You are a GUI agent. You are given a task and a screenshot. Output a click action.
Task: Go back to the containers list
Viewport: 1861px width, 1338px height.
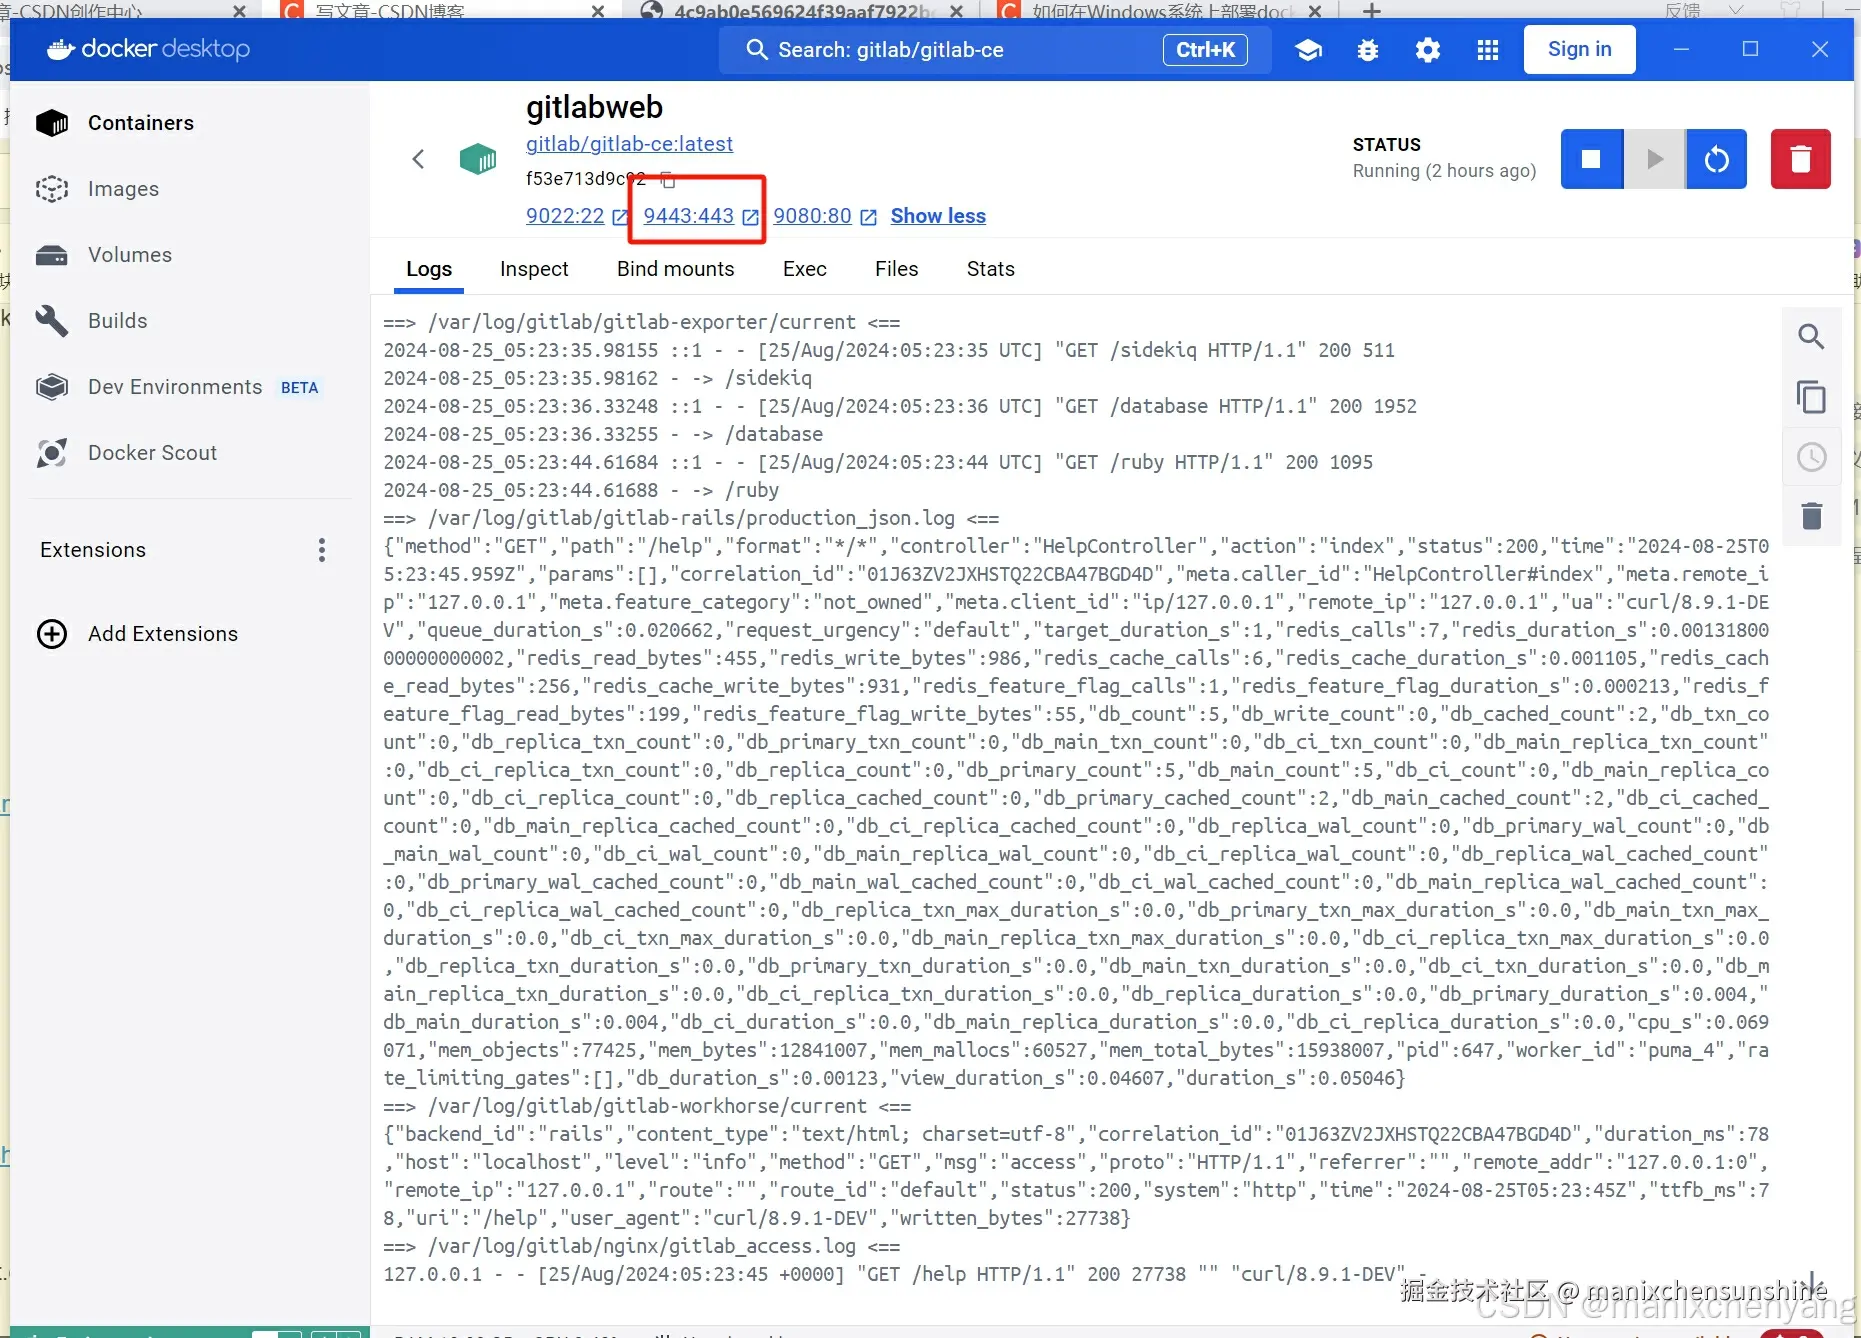coord(419,159)
